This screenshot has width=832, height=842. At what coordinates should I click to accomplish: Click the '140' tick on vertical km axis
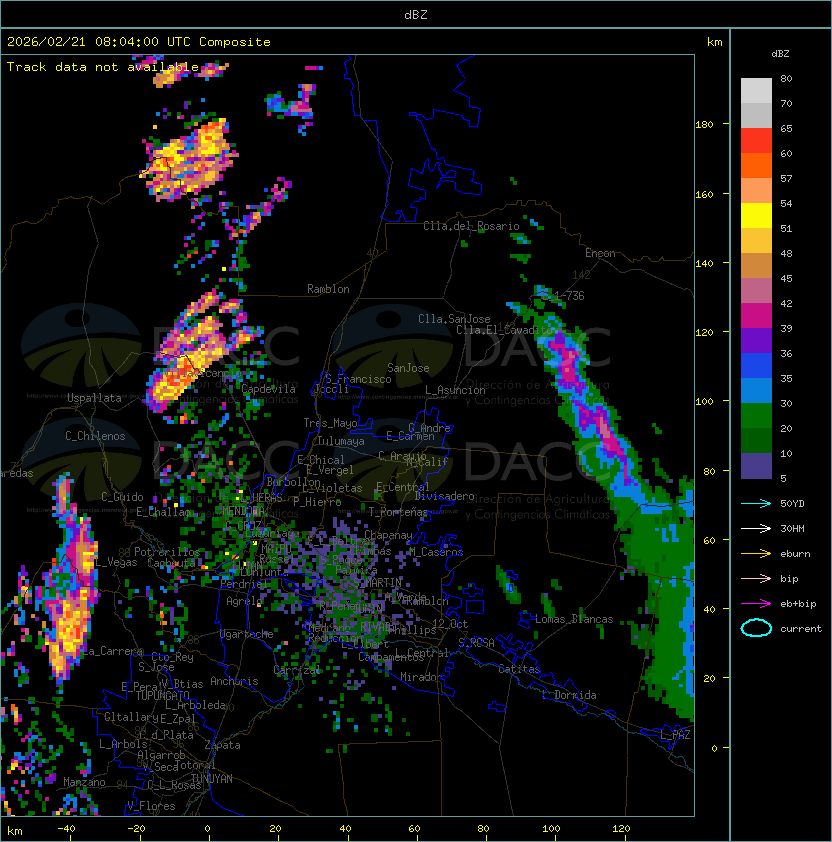click(704, 263)
